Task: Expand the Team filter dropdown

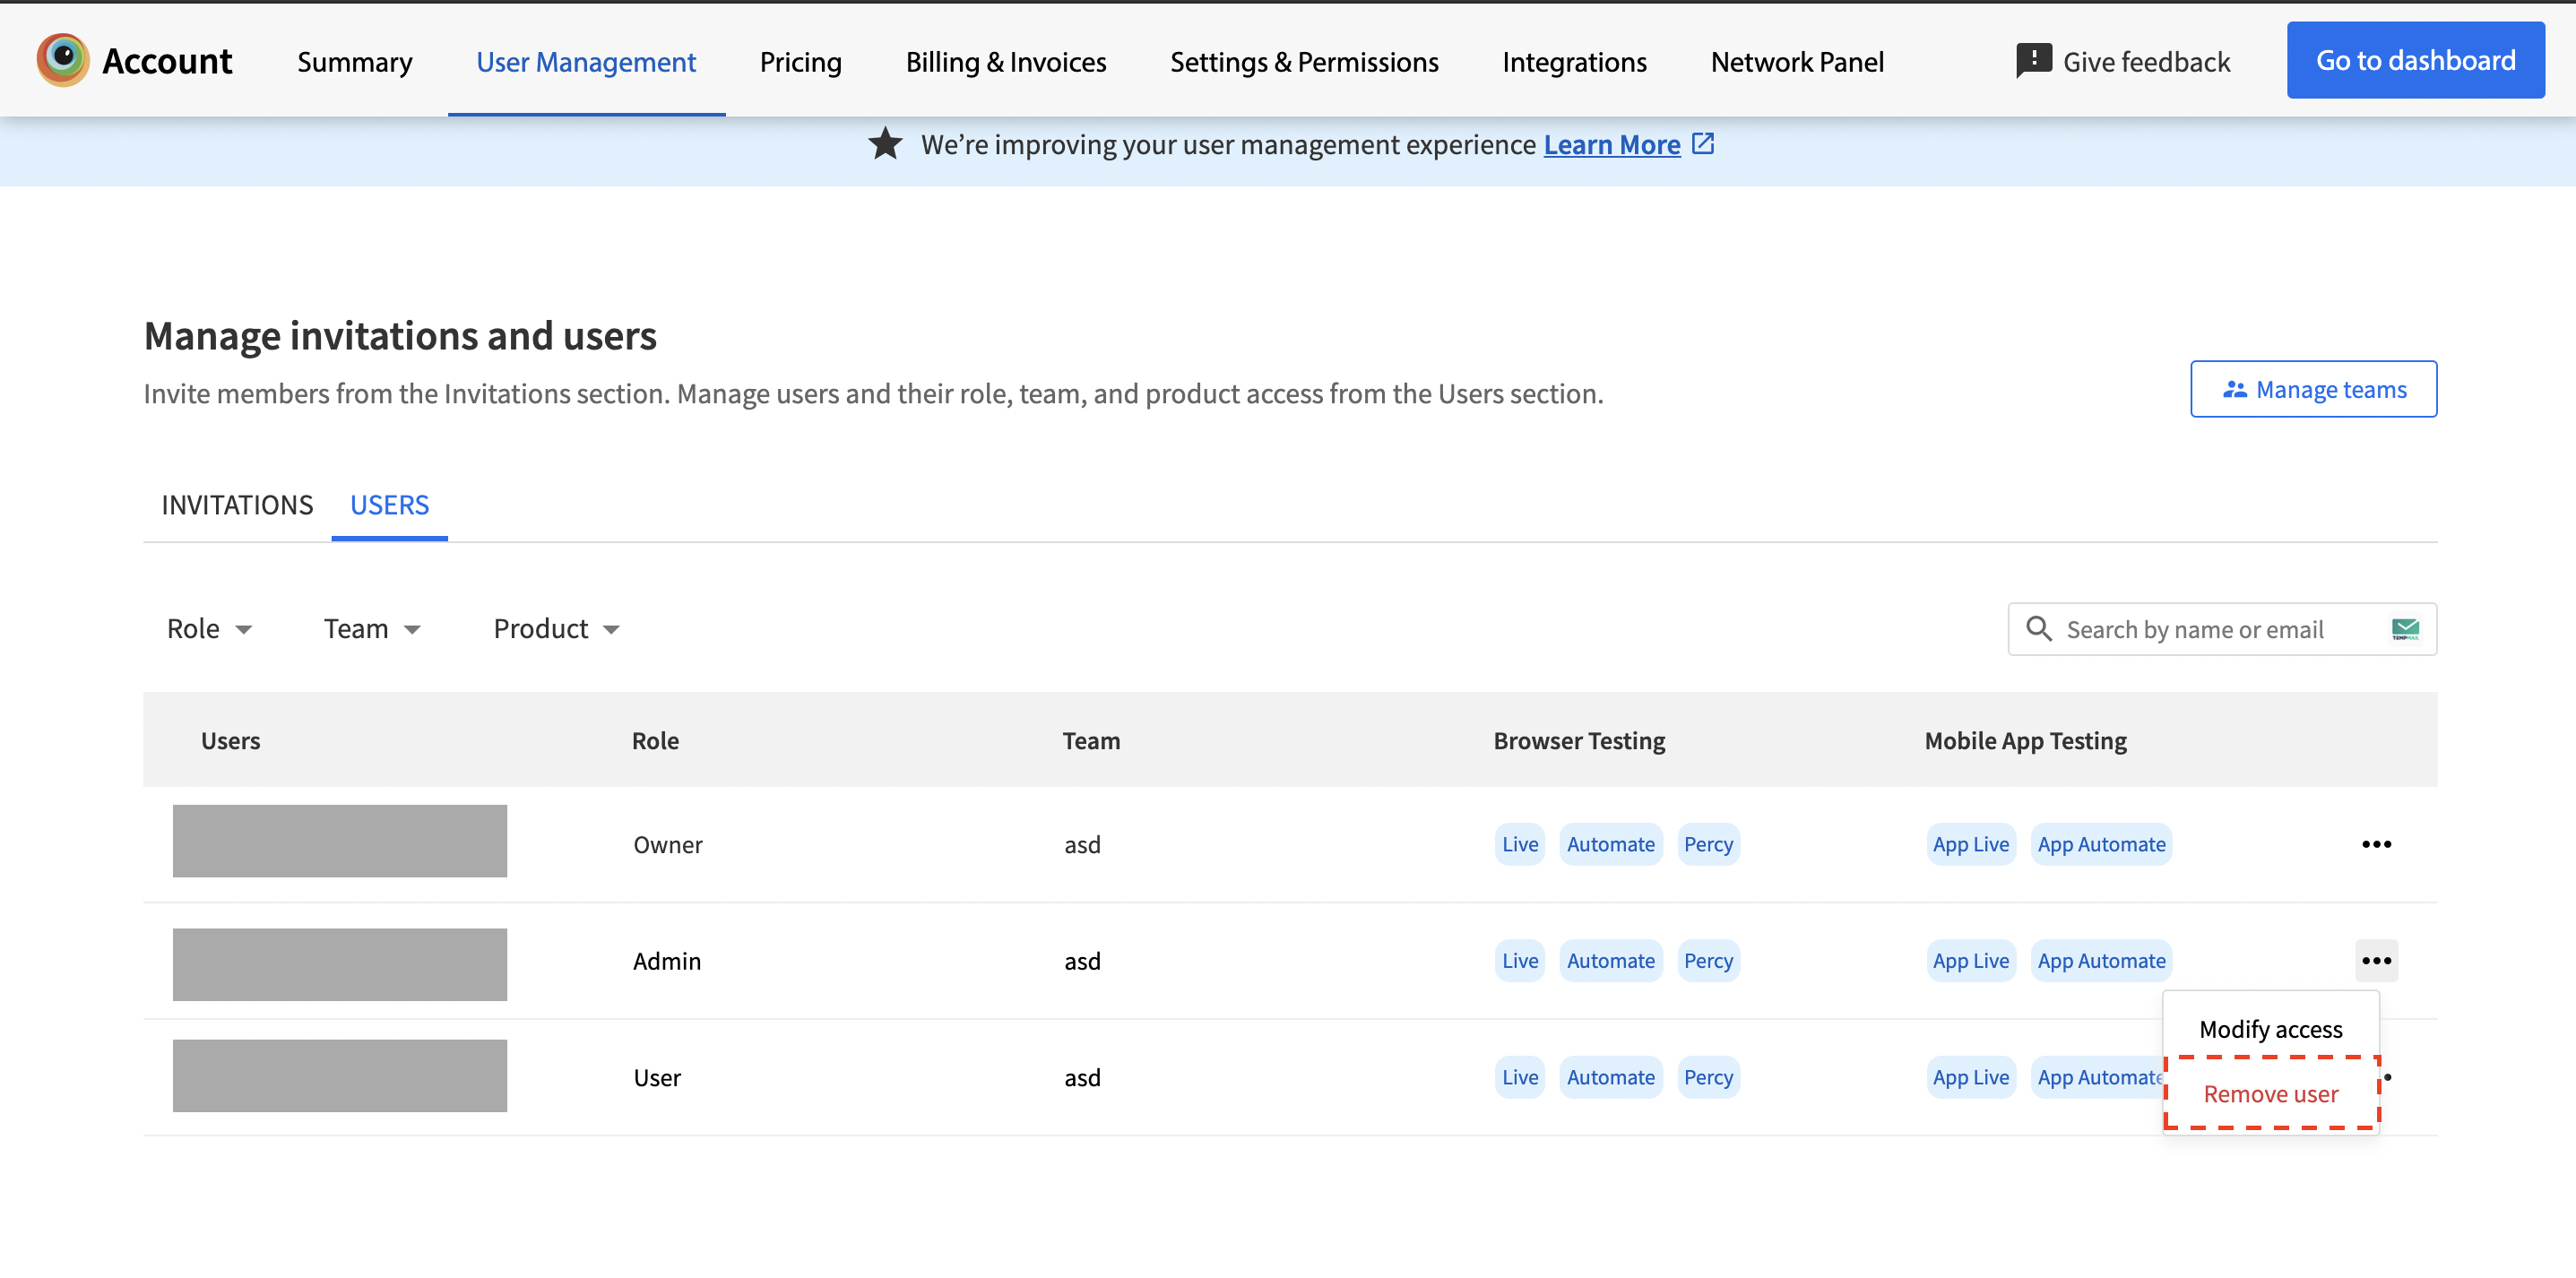Action: (x=372, y=629)
